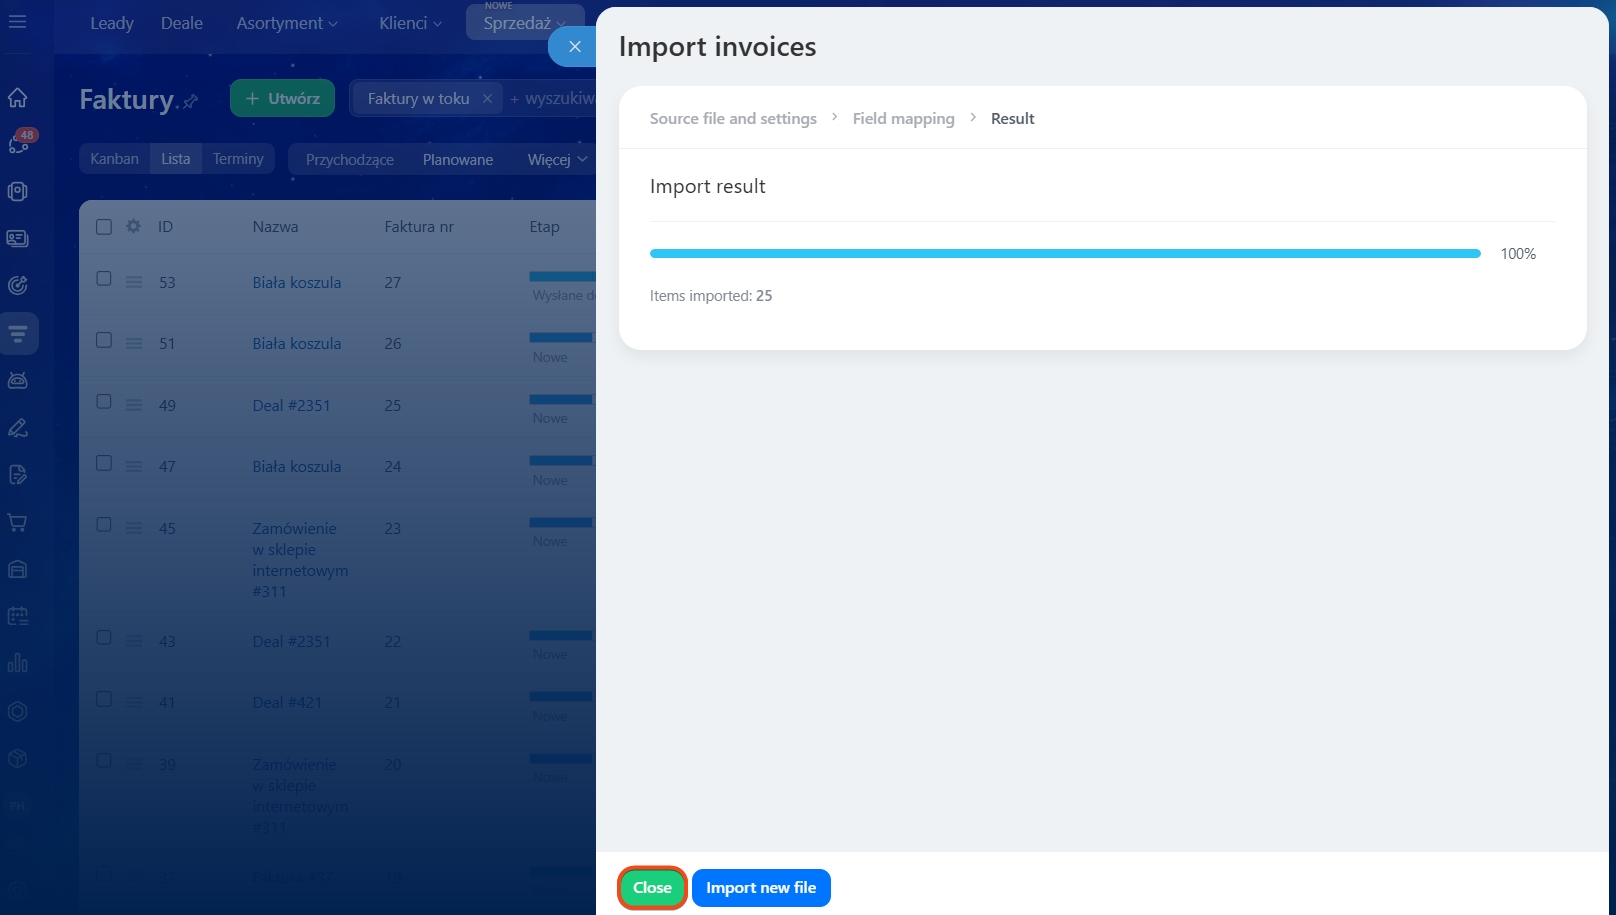Open notifications icon with 48 badge
1616x915 pixels.
click(x=19, y=142)
